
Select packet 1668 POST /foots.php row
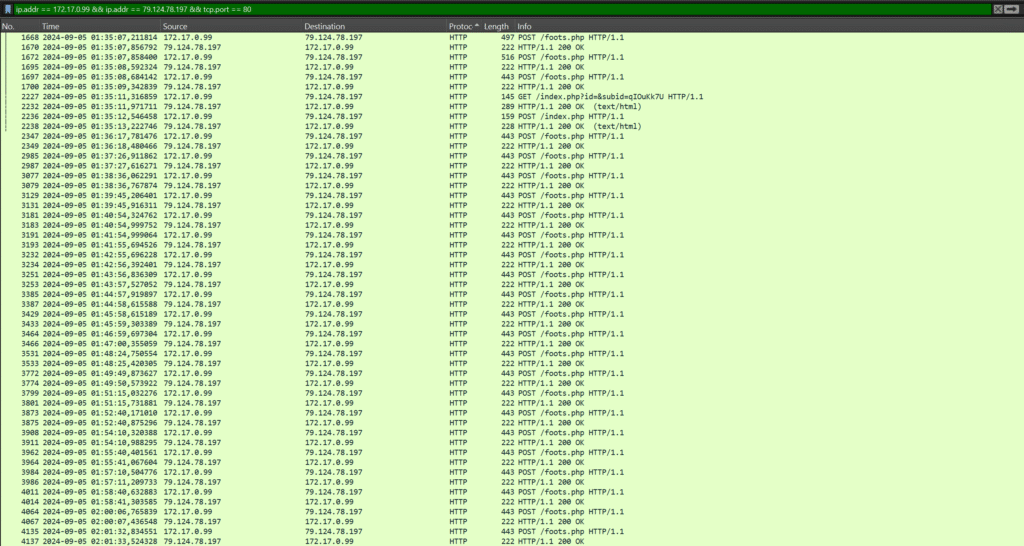512,37
